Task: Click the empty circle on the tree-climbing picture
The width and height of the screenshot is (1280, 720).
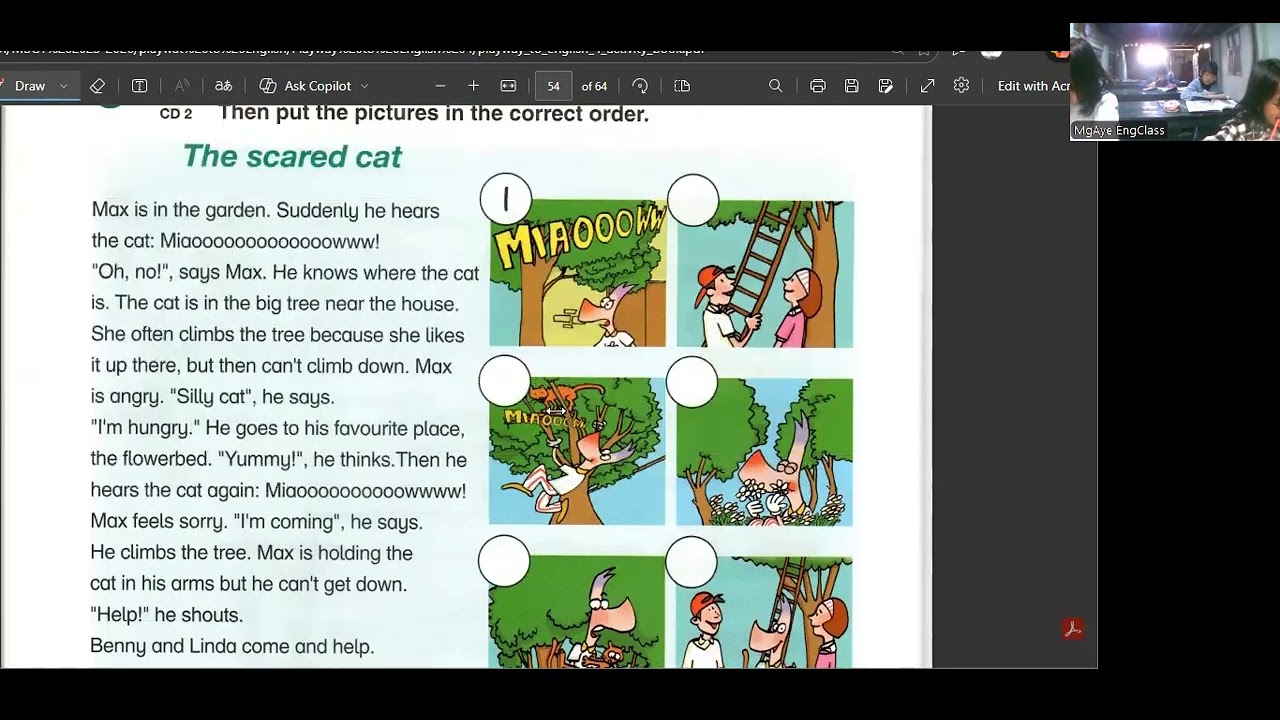Action: (504, 381)
